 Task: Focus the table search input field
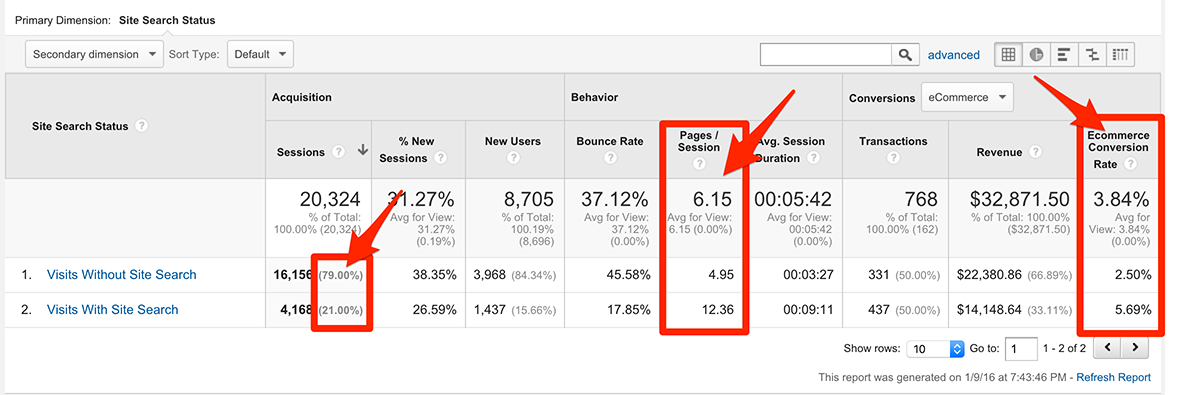tap(827, 54)
